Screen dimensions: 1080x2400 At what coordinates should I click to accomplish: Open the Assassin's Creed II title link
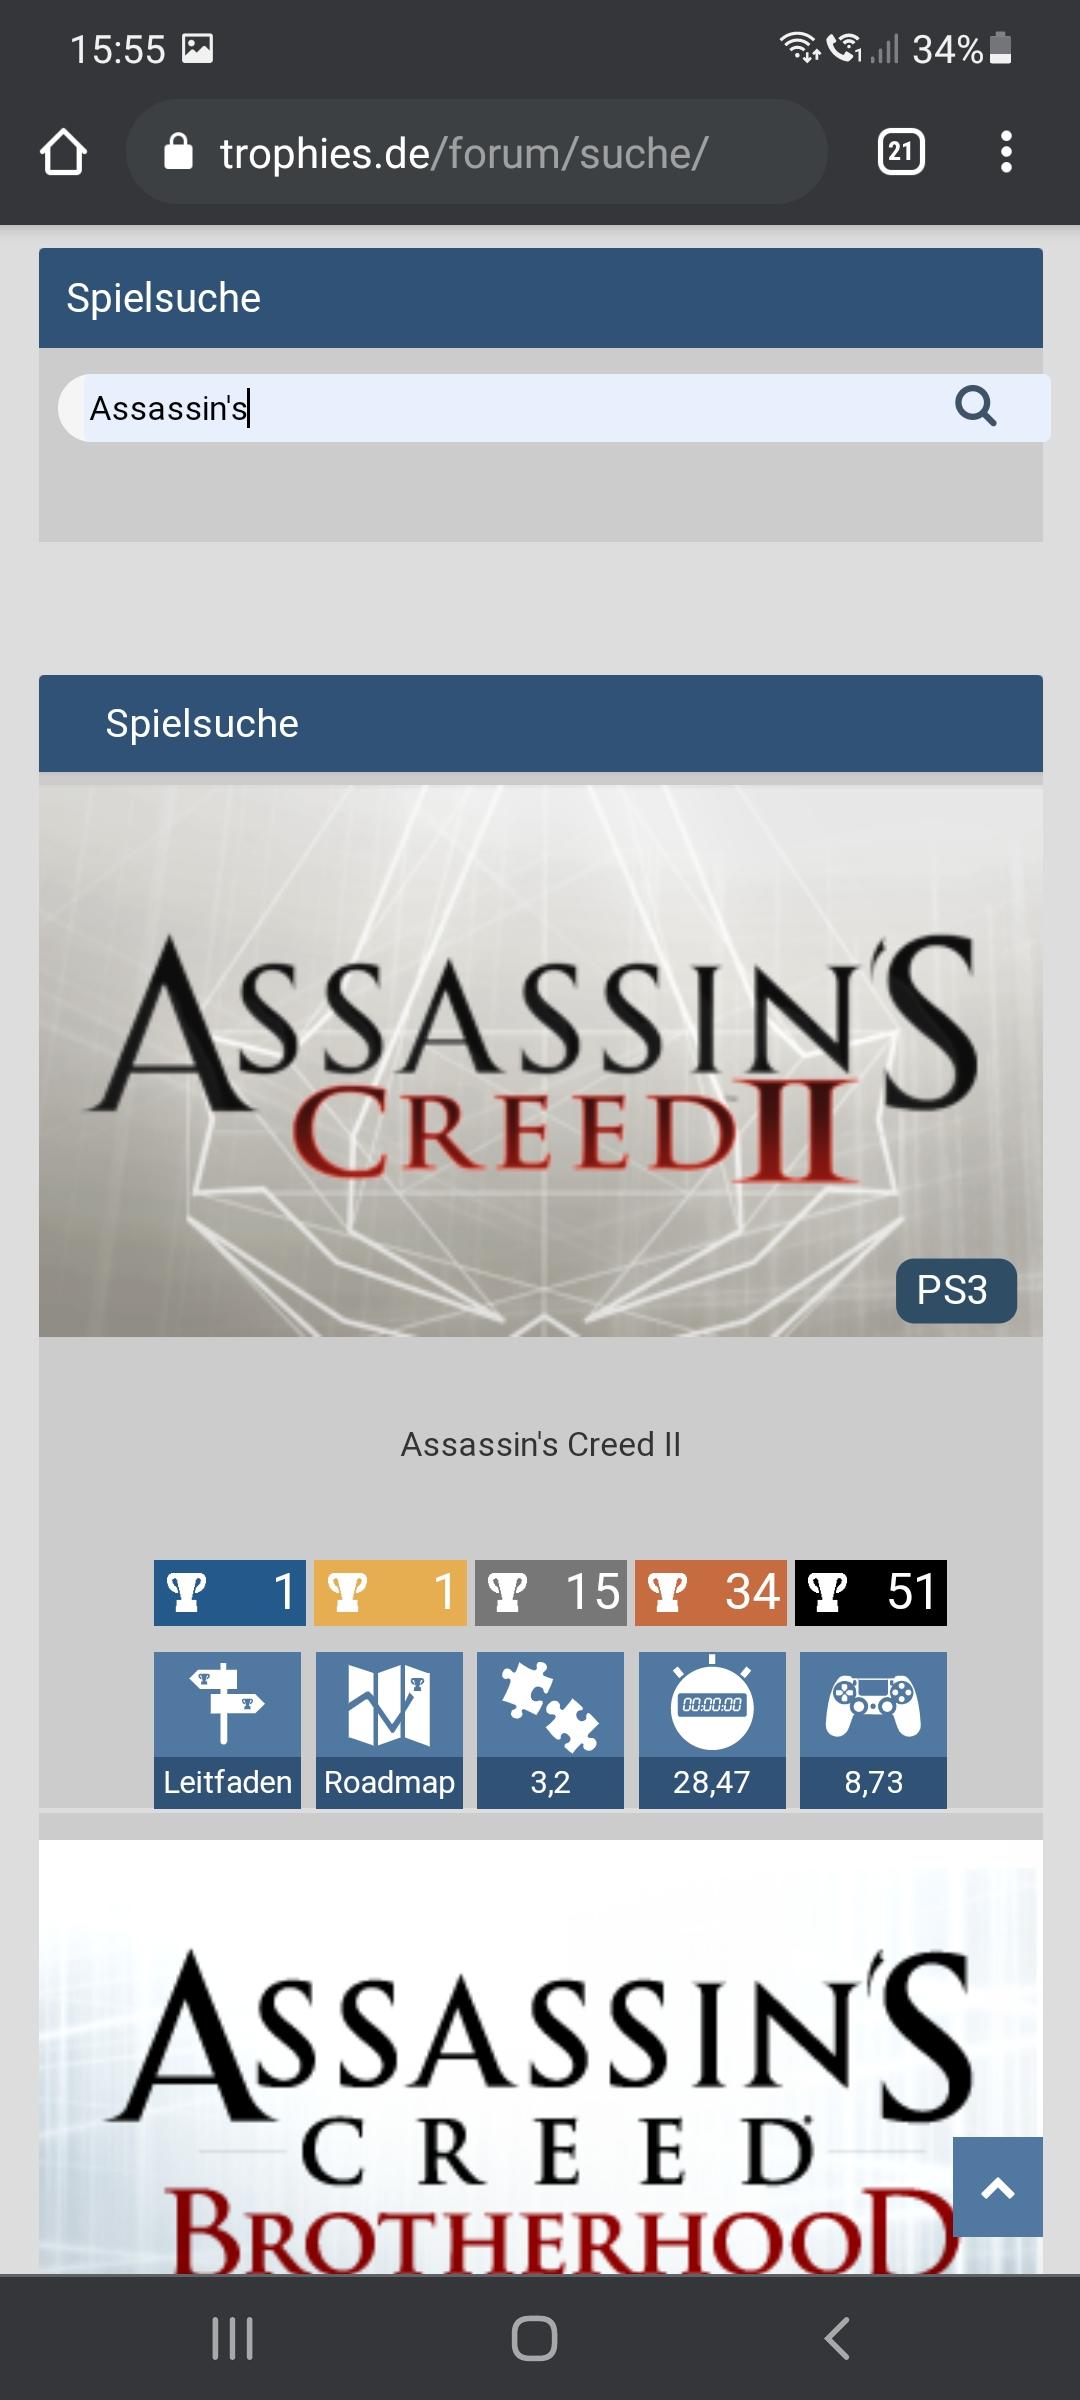(x=541, y=1444)
